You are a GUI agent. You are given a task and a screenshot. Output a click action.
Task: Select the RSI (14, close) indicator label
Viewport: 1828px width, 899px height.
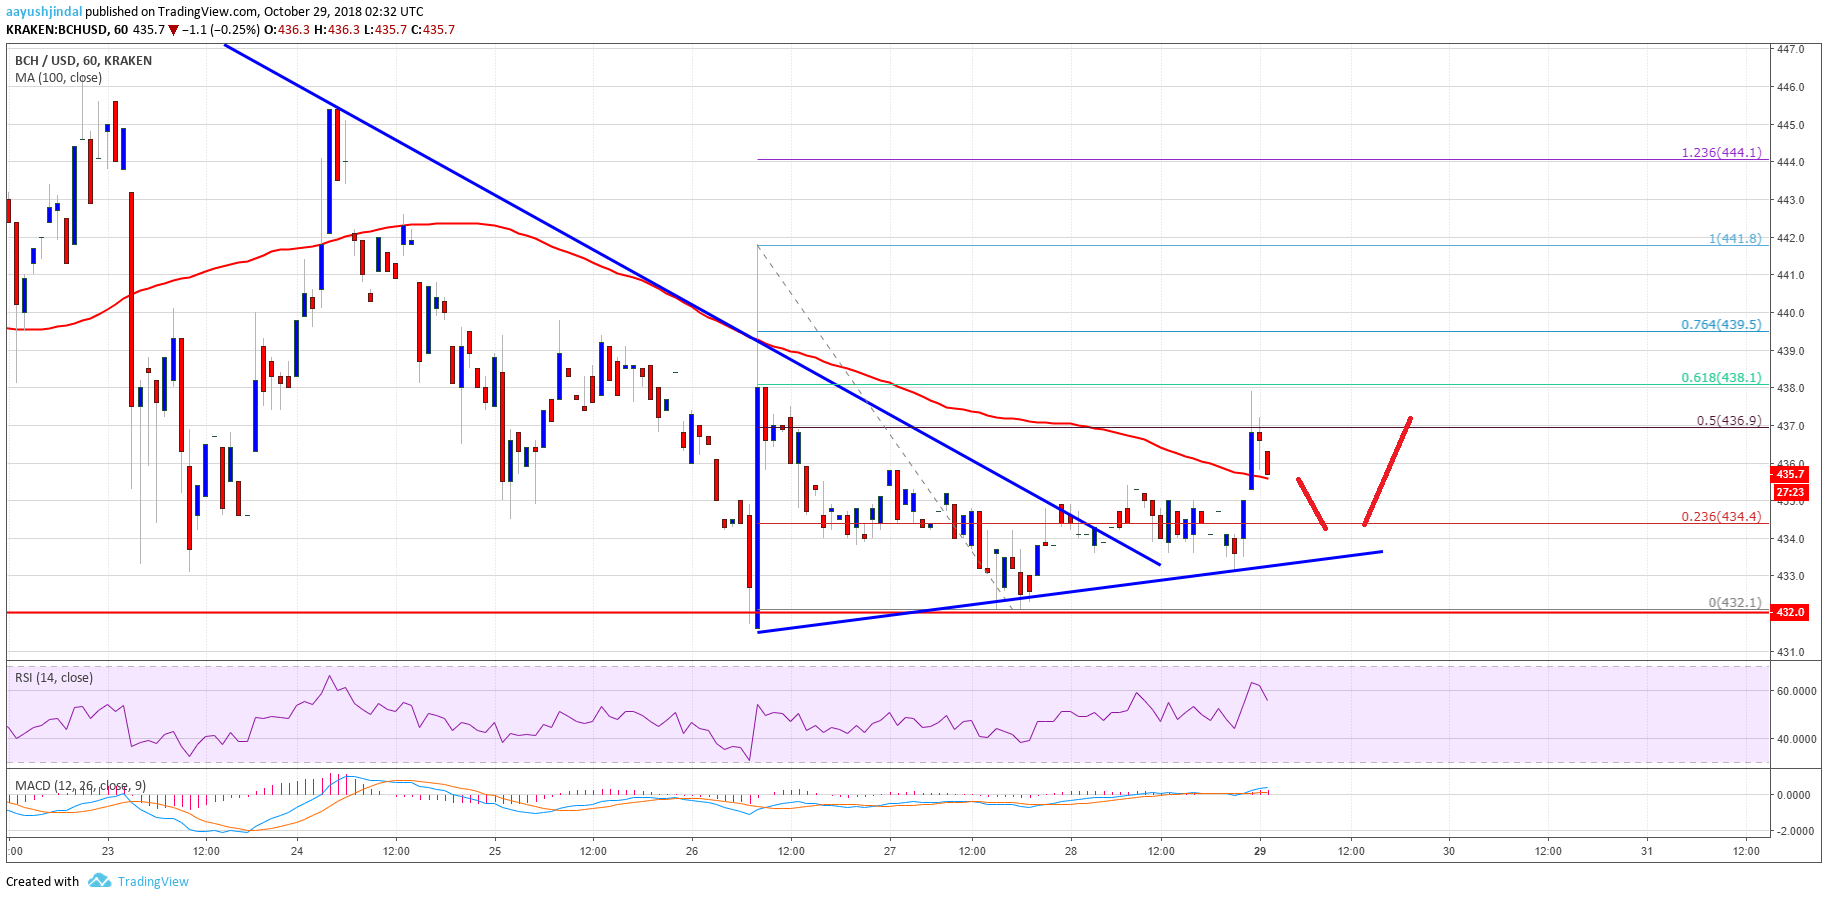point(54,678)
